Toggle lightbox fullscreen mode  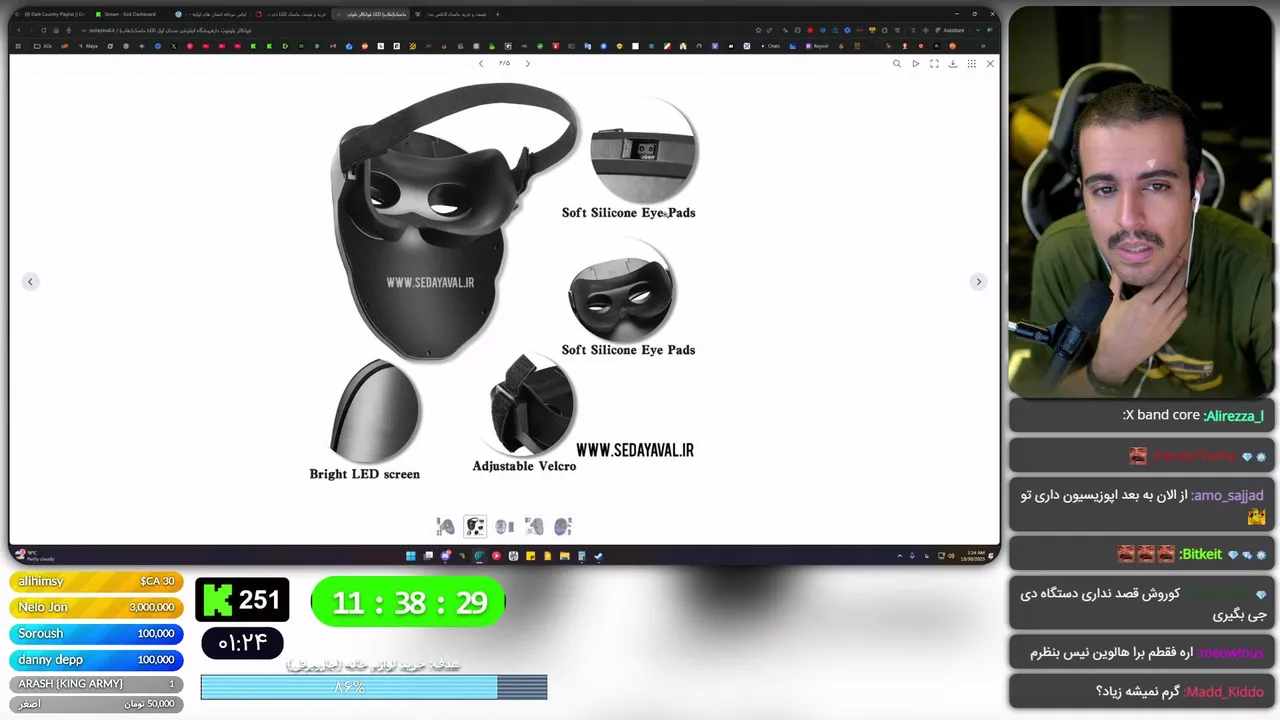[934, 63]
